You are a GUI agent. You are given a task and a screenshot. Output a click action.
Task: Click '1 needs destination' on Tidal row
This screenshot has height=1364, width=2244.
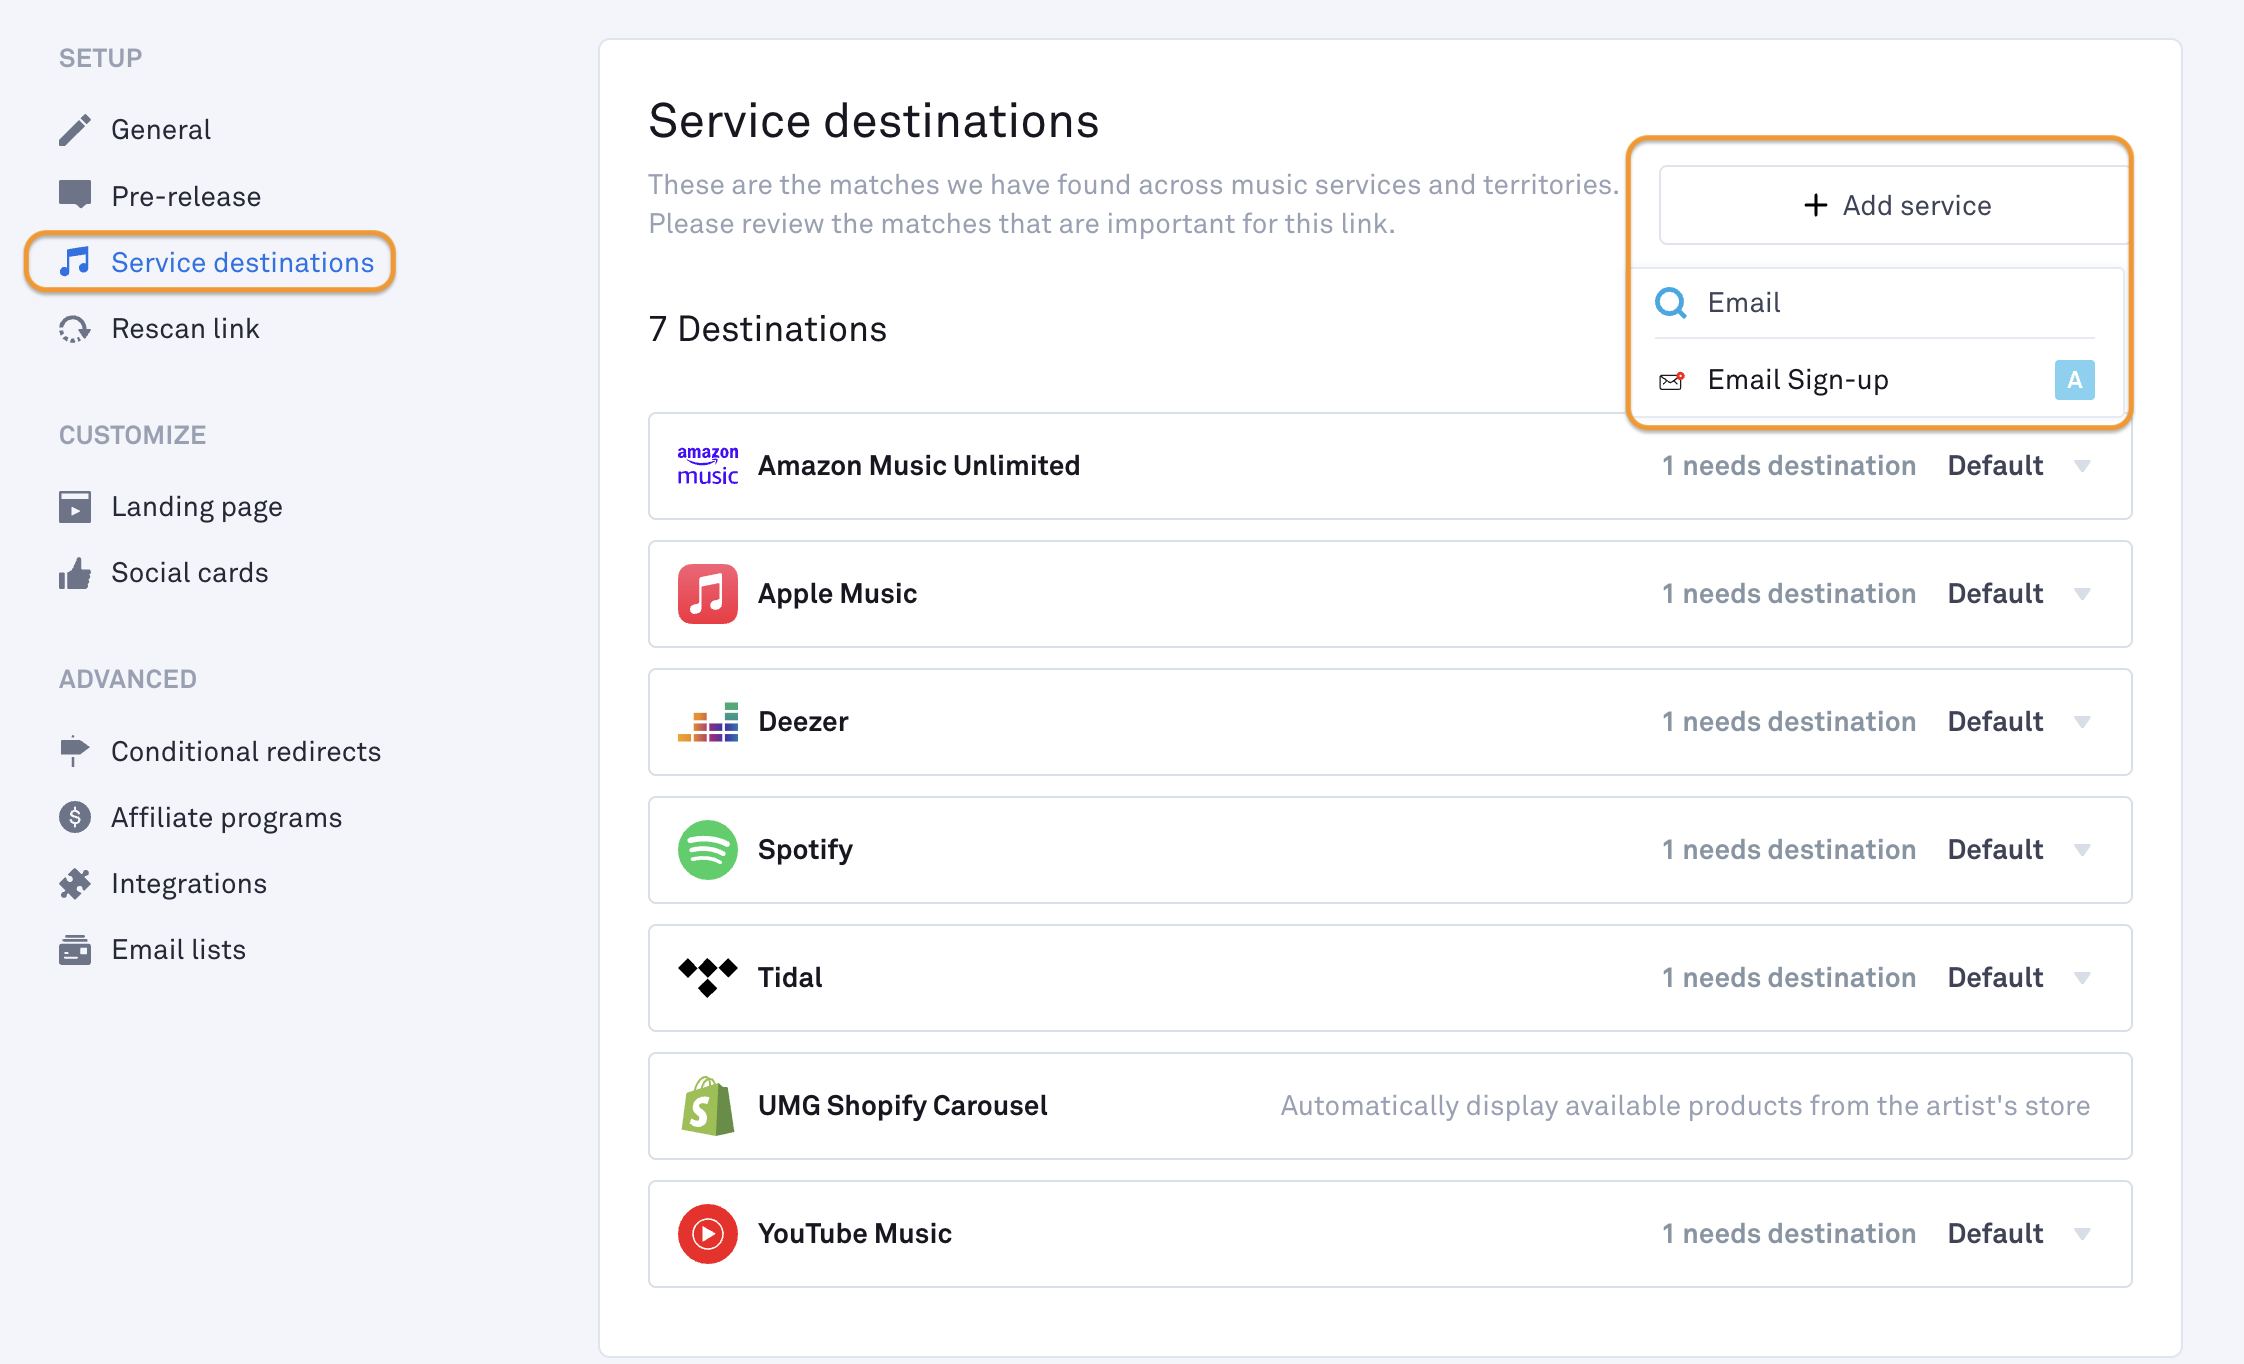[x=1789, y=978]
